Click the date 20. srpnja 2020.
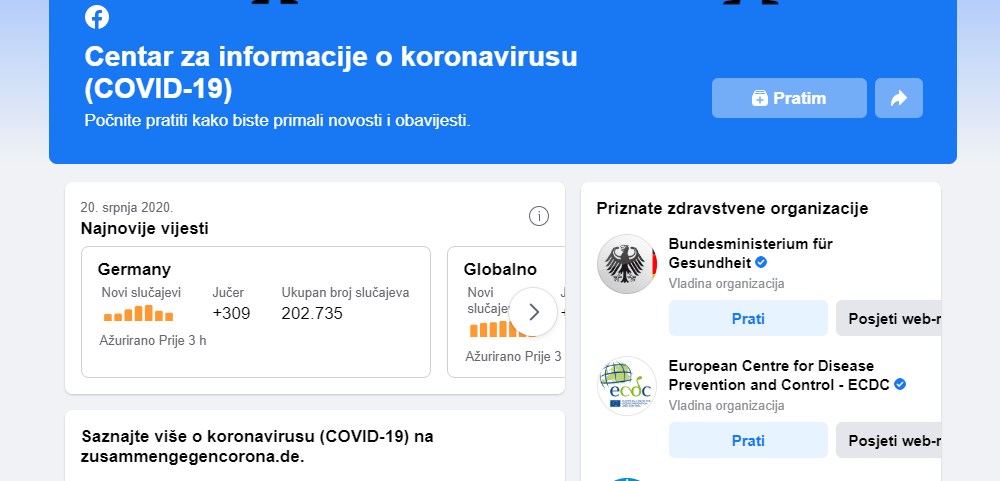Screen dimensions: 1000x481 [x=127, y=207]
